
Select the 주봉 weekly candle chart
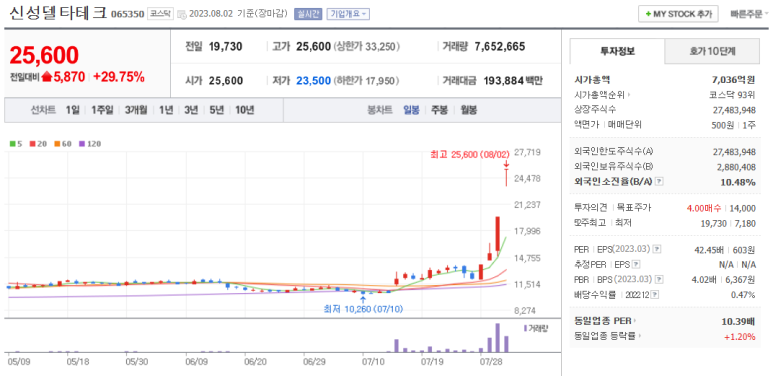tap(439, 110)
